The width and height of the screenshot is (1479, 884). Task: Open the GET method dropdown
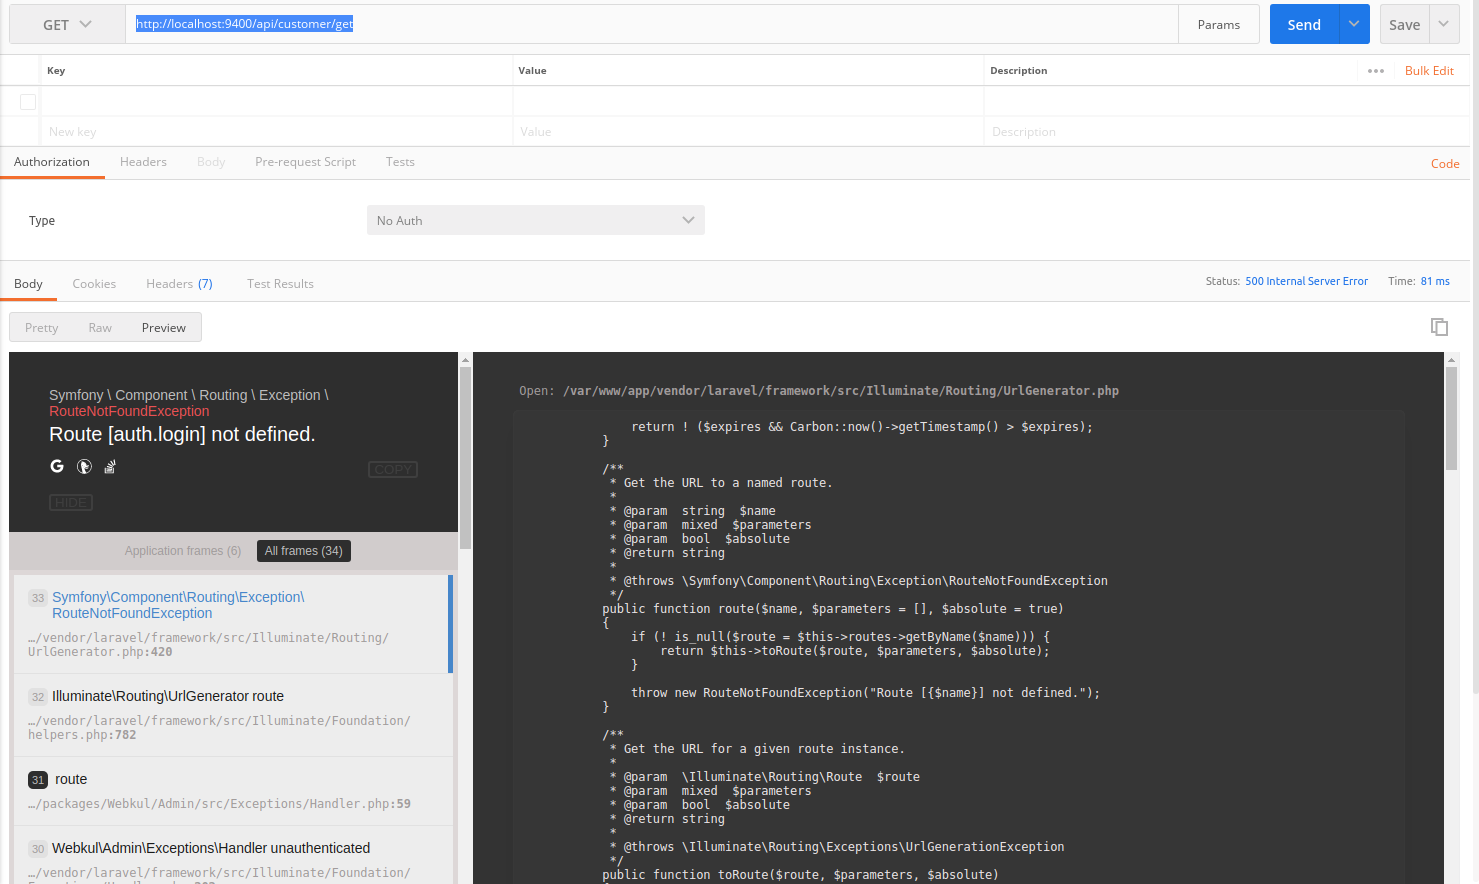click(67, 25)
